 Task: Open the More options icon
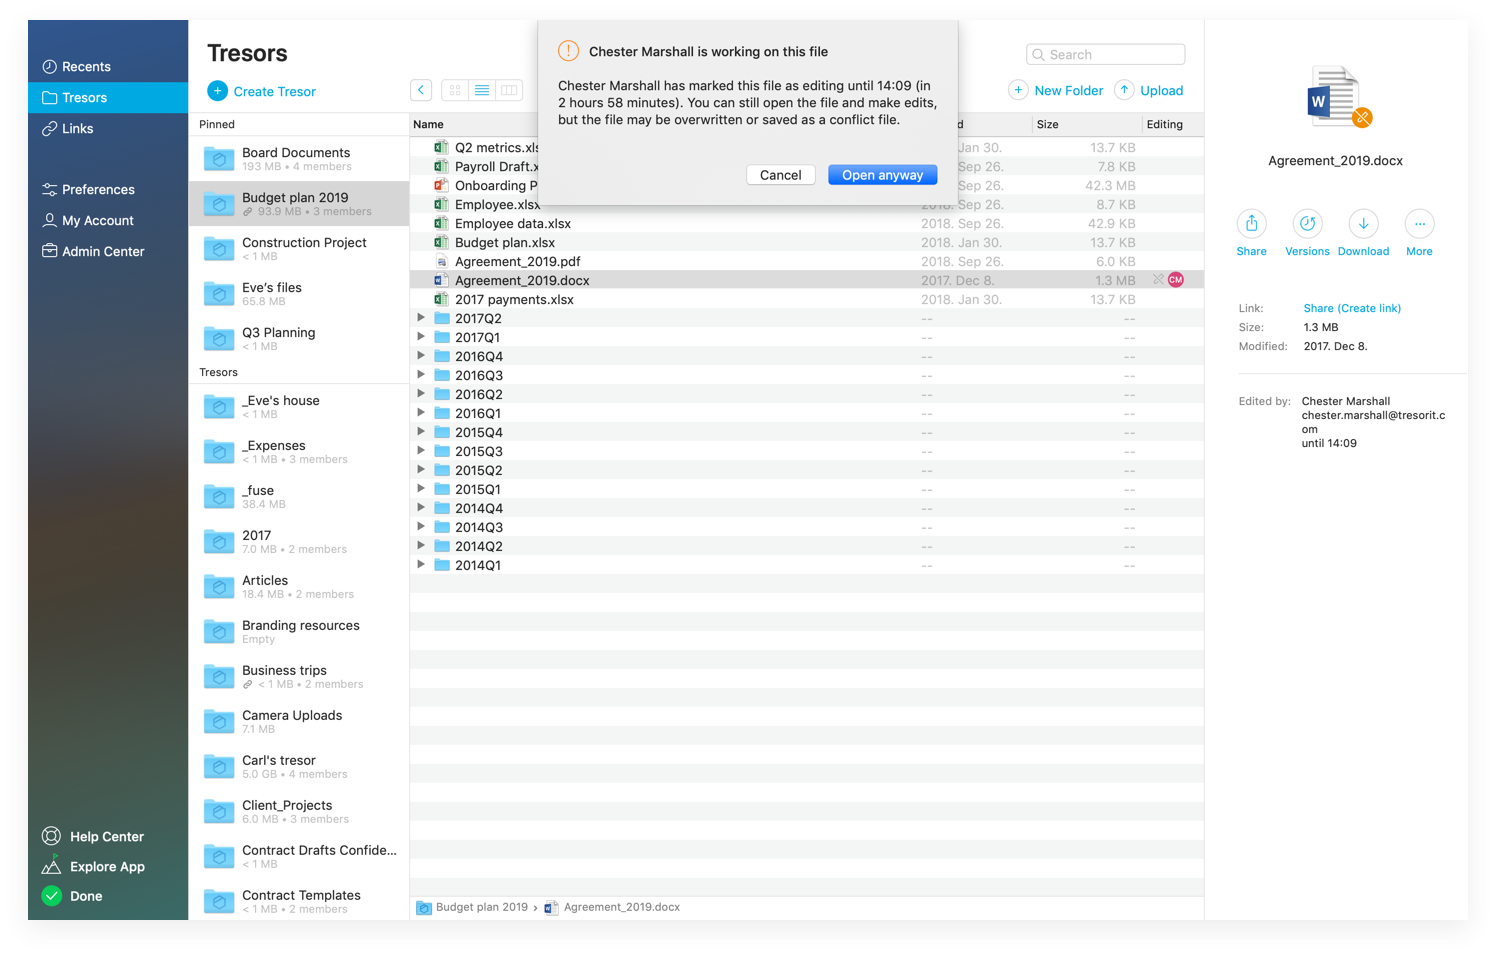tap(1419, 223)
